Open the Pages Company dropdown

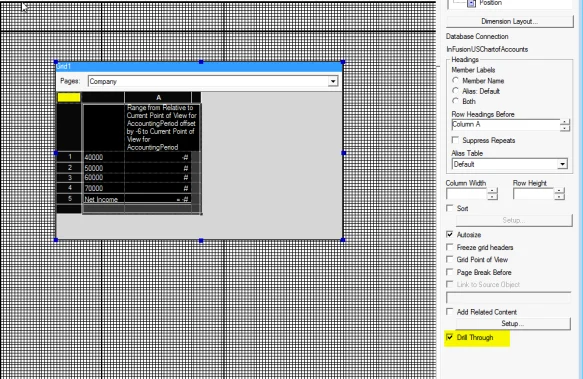(333, 81)
